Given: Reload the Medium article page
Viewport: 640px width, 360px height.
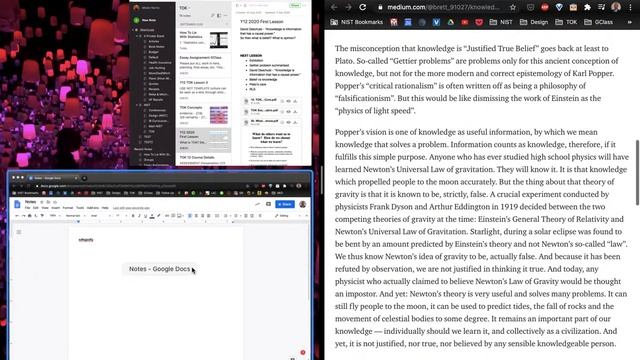Looking at the screenshot, I should point(362,7).
